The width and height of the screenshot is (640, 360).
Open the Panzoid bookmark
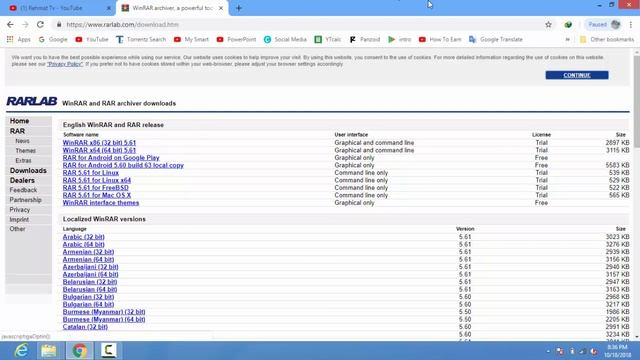pos(364,39)
